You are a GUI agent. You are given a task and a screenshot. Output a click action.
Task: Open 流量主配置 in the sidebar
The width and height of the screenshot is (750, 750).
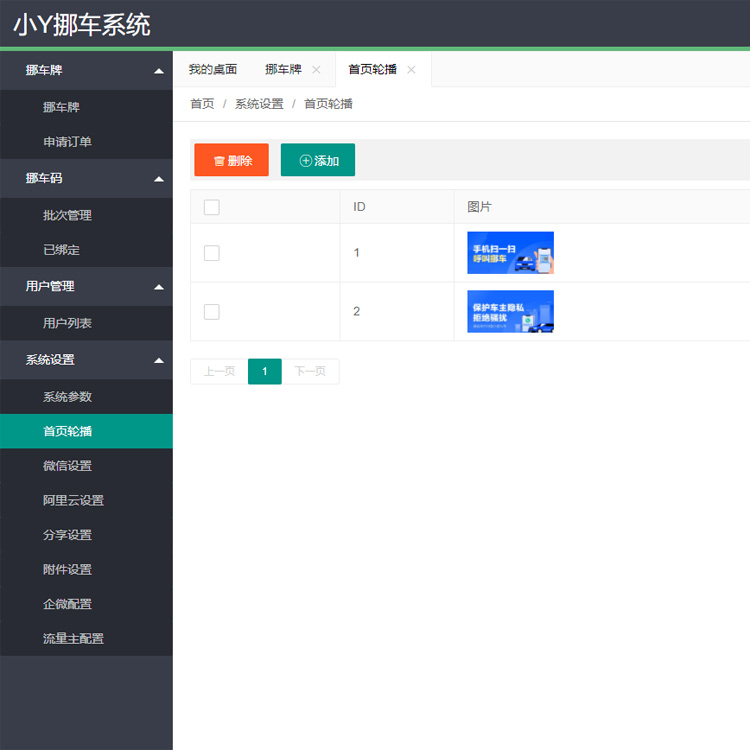point(86,639)
